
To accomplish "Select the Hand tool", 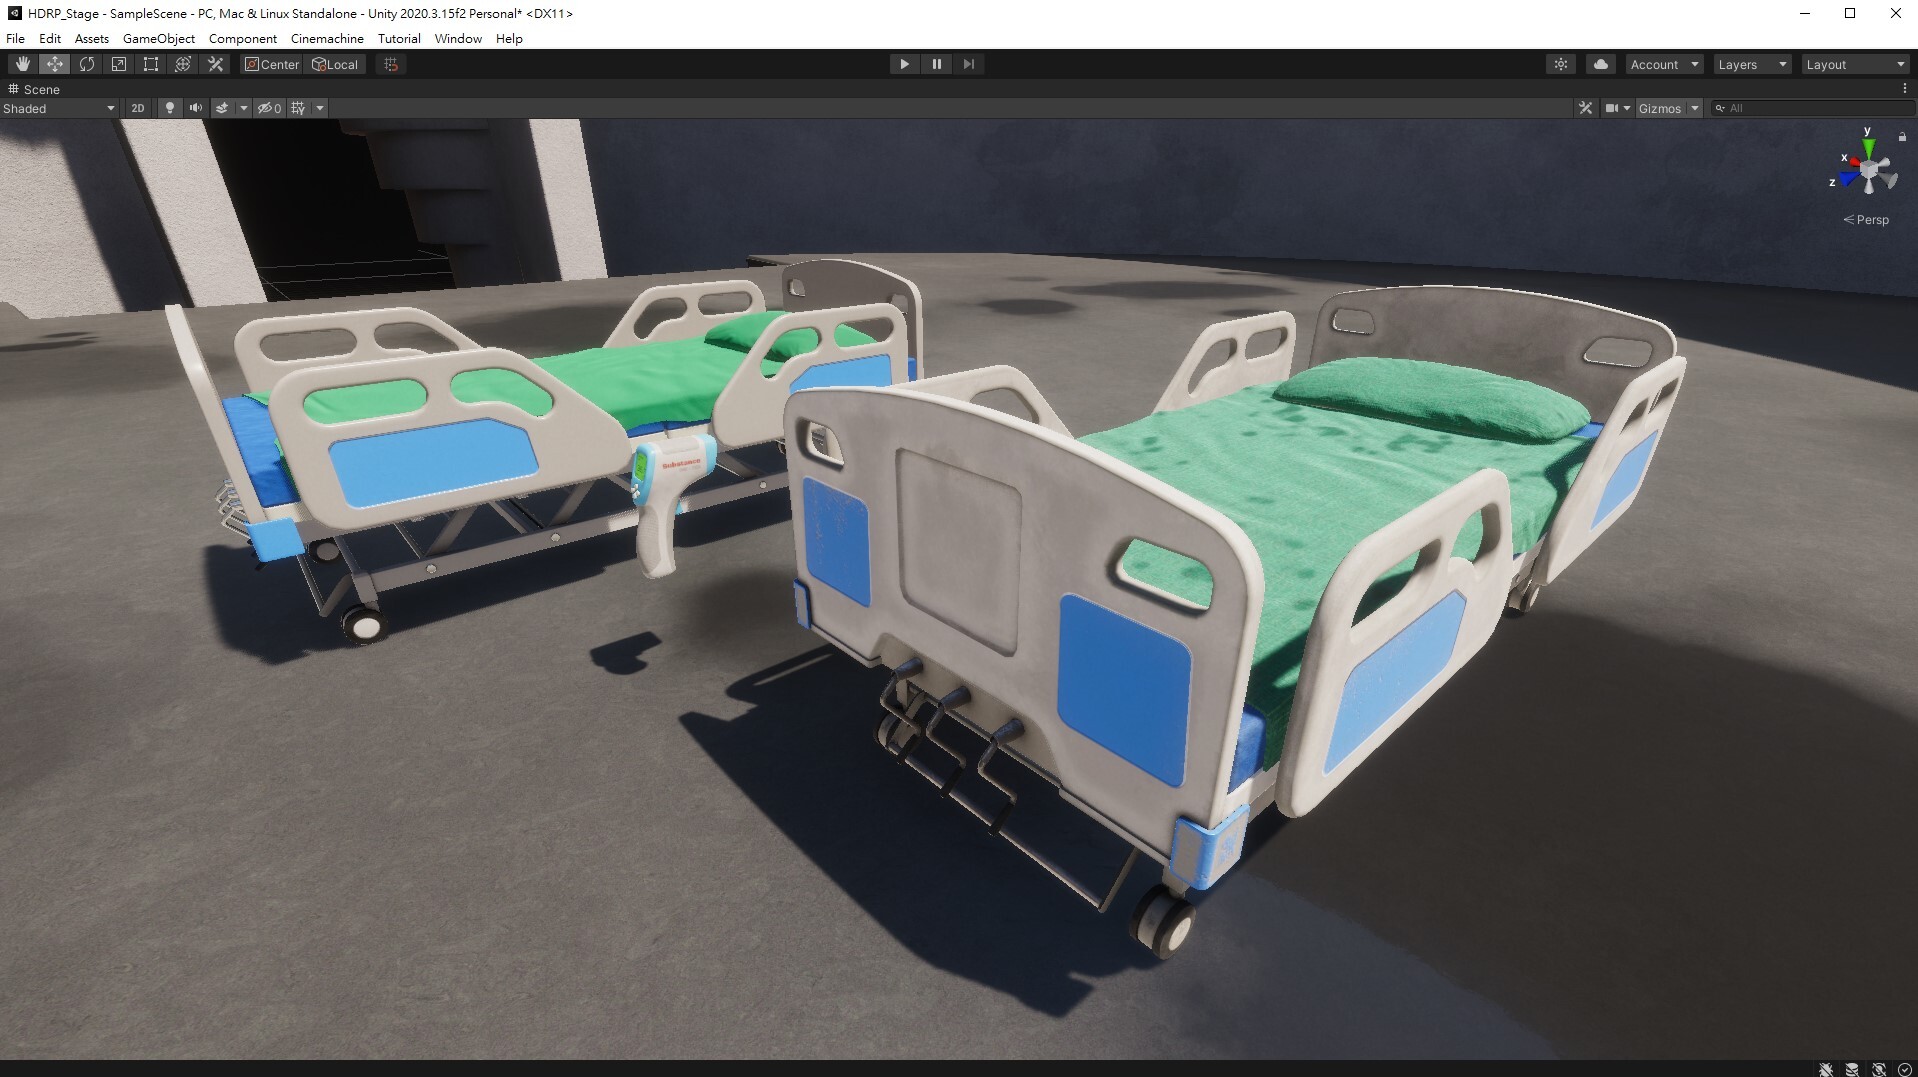I will point(22,63).
